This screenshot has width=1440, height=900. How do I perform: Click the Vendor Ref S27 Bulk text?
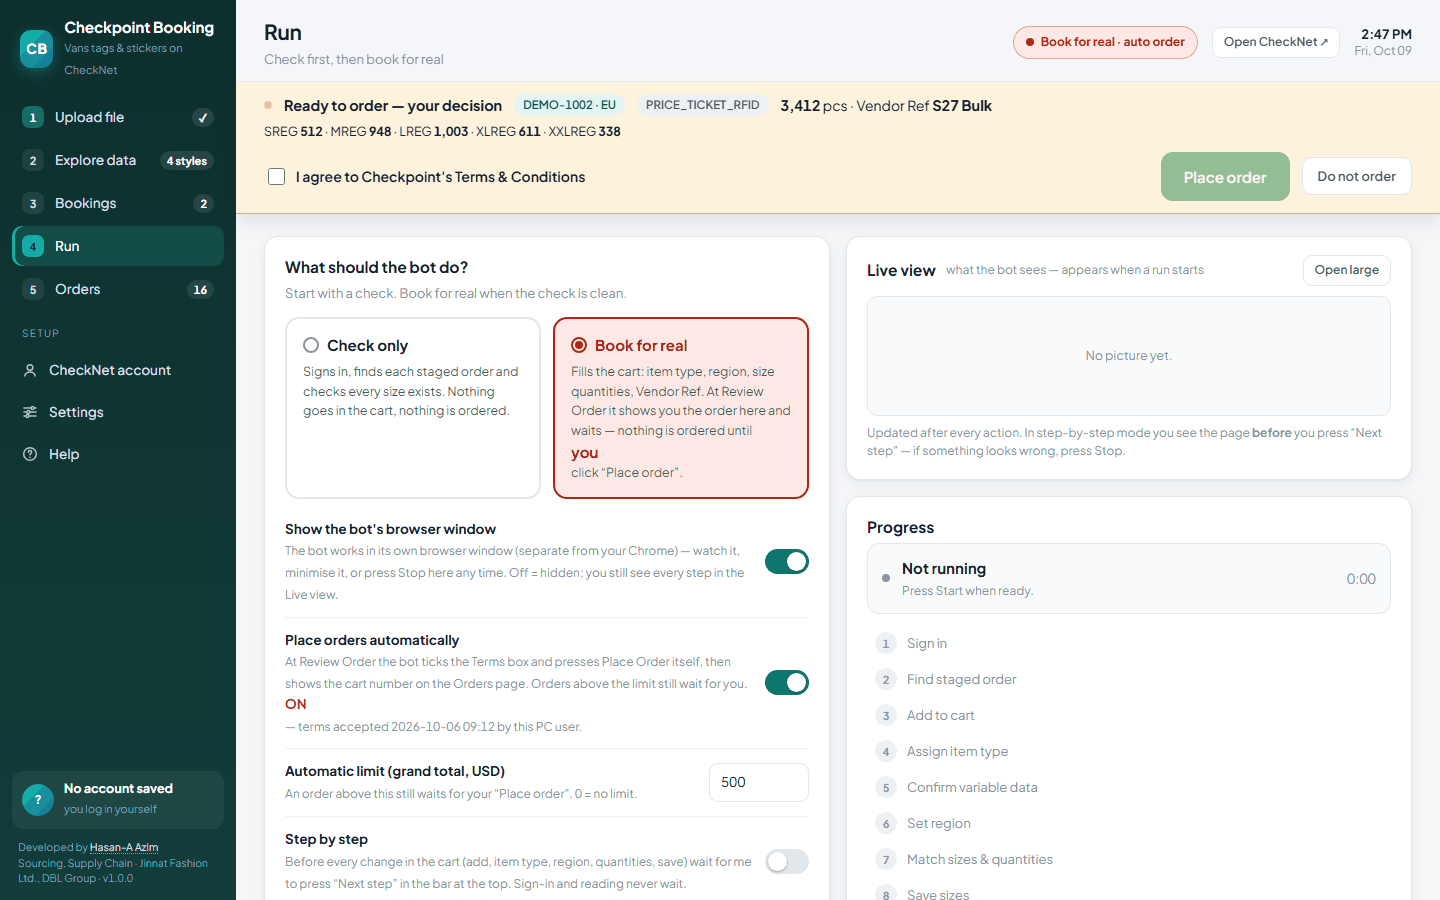[924, 106]
